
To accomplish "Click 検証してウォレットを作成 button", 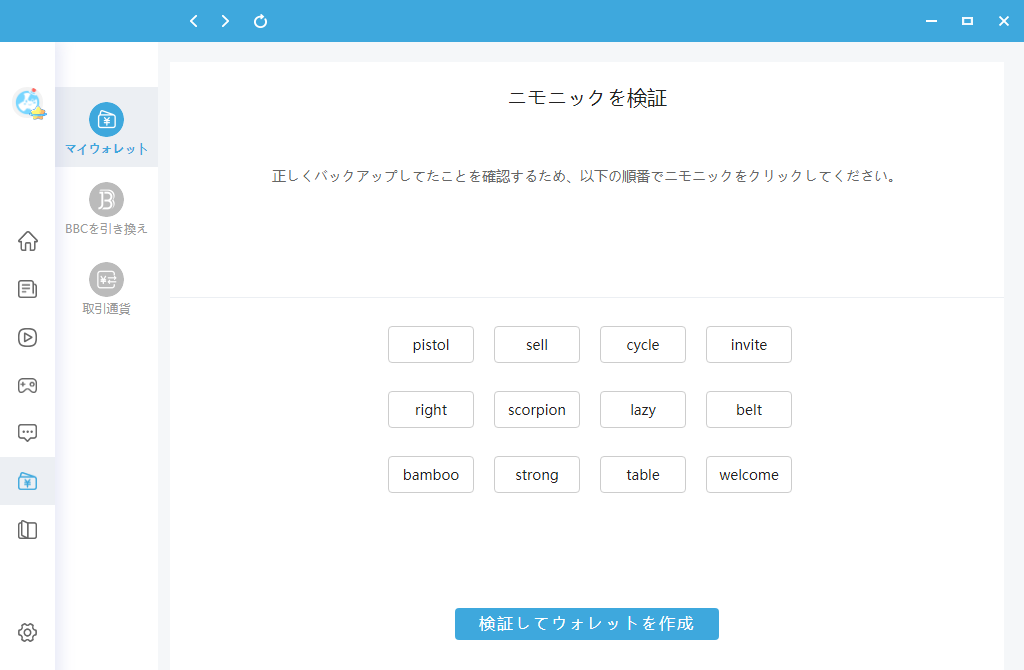I will click(586, 623).
